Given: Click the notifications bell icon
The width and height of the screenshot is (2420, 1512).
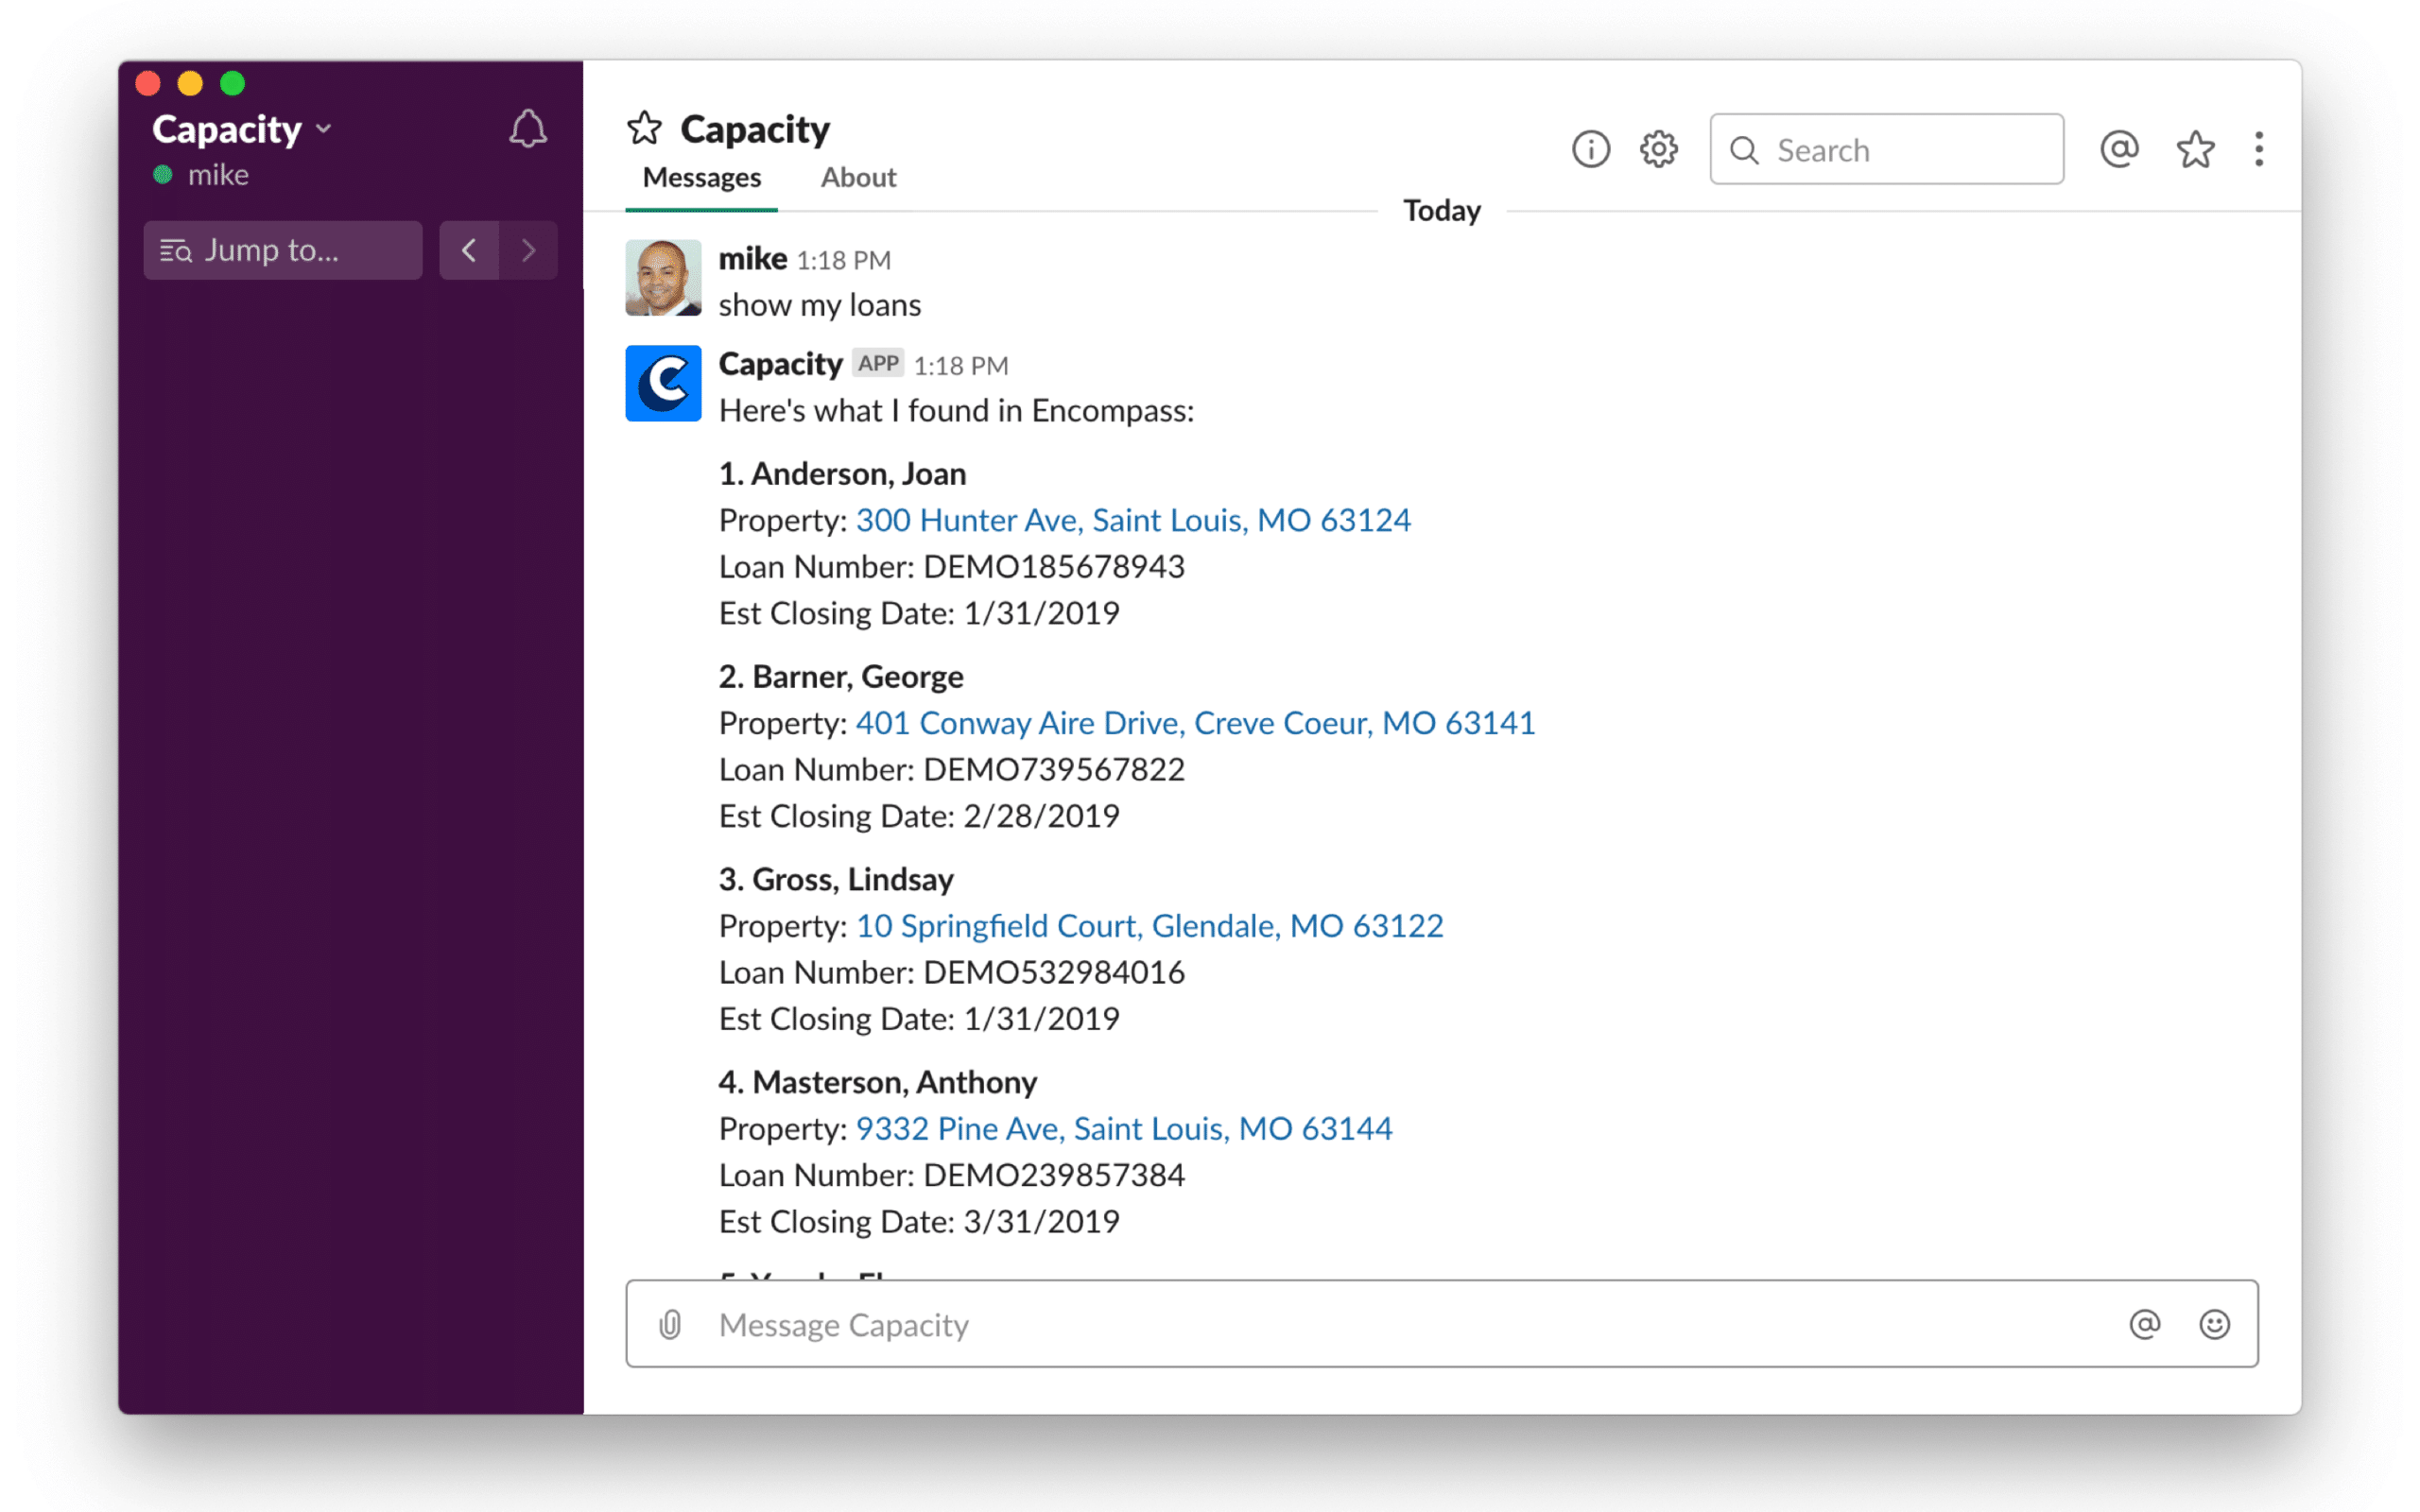Looking at the screenshot, I should pyautogui.click(x=527, y=130).
